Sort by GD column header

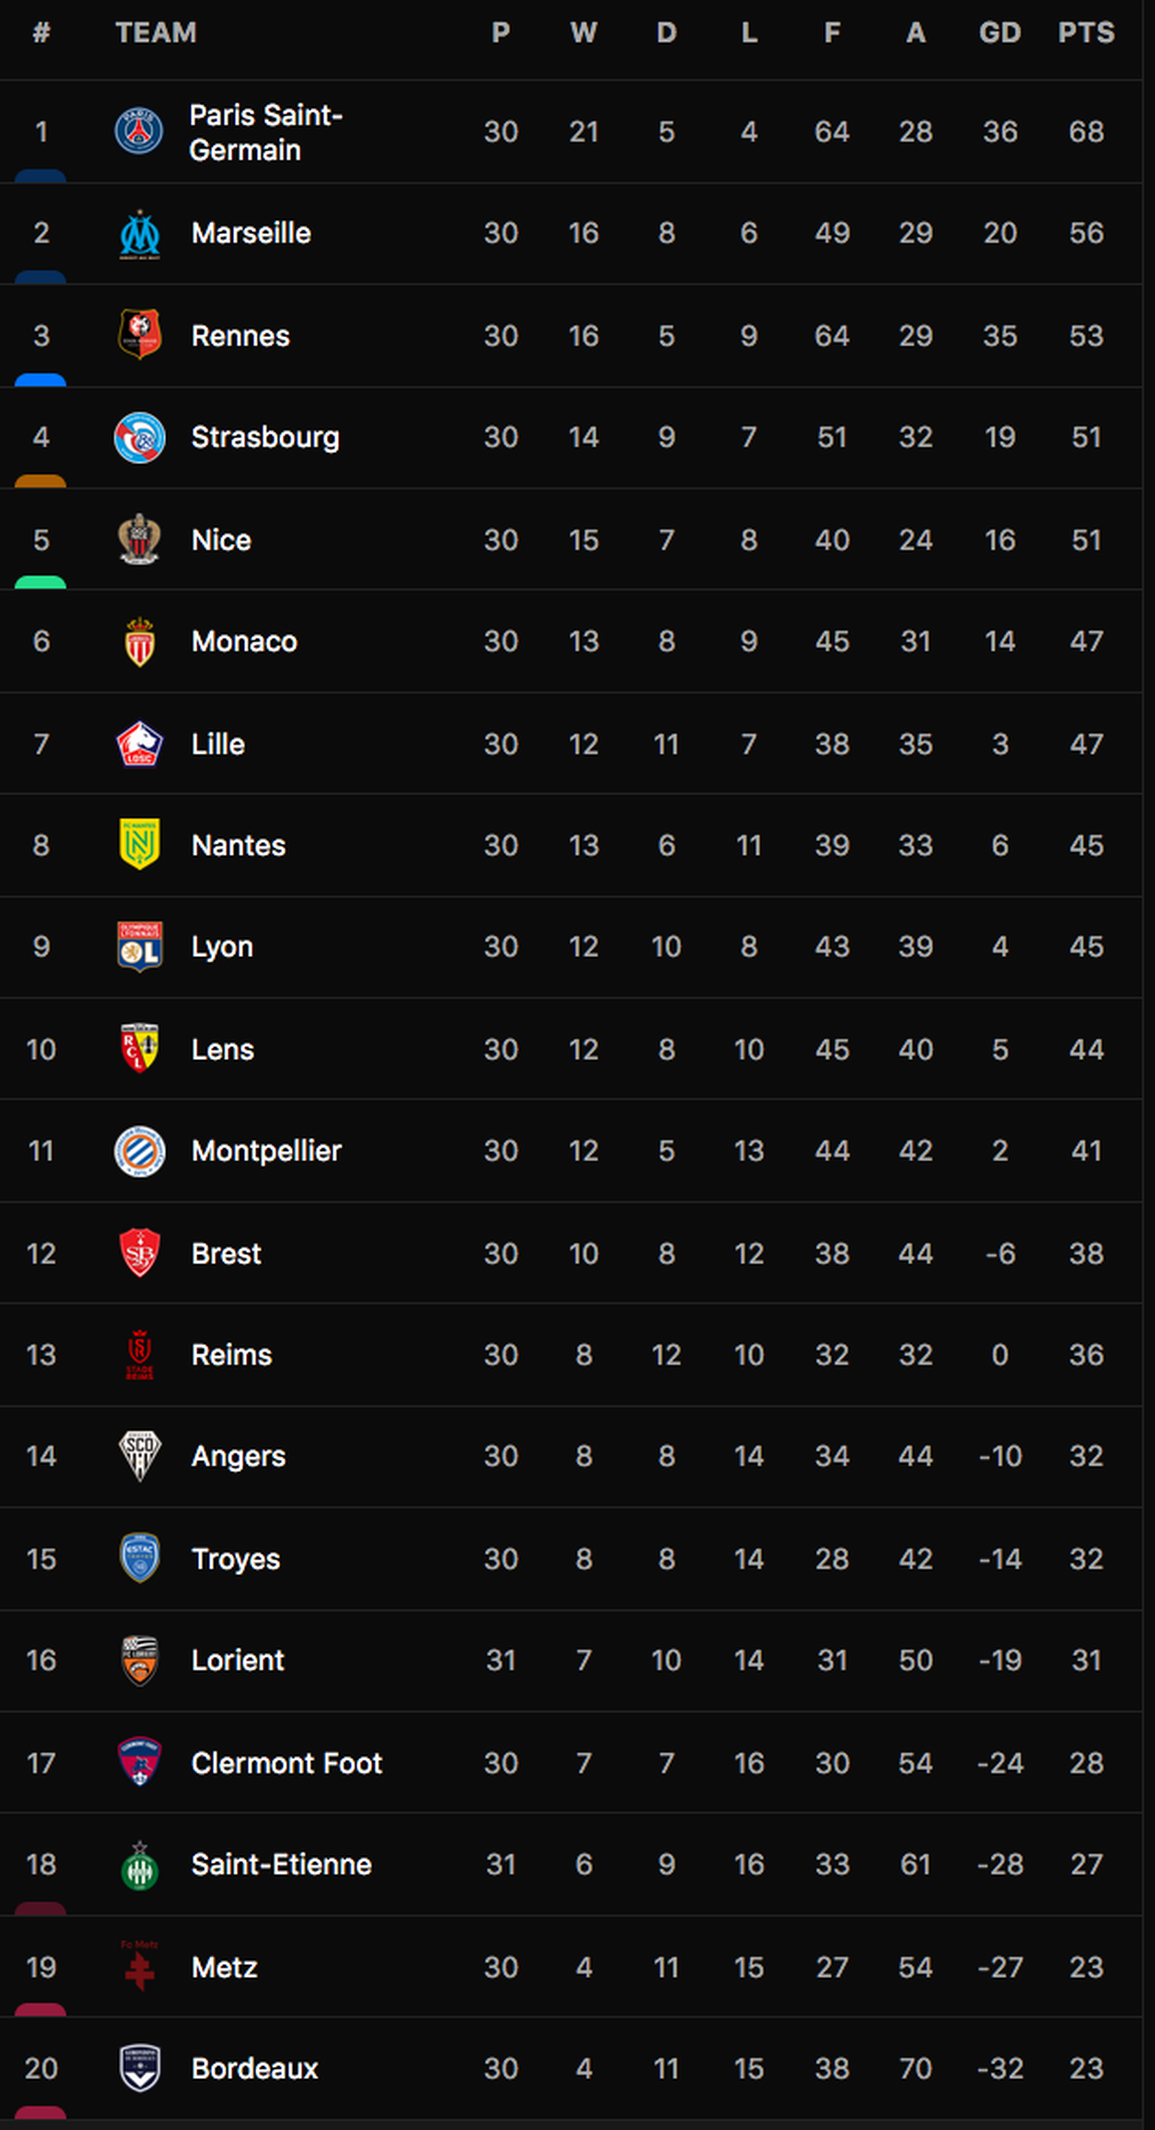[x=999, y=33]
